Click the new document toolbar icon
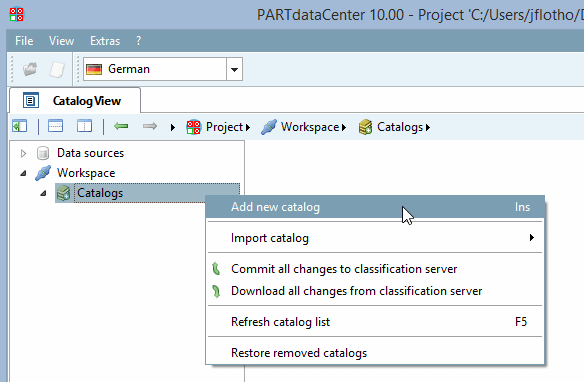 (57, 69)
